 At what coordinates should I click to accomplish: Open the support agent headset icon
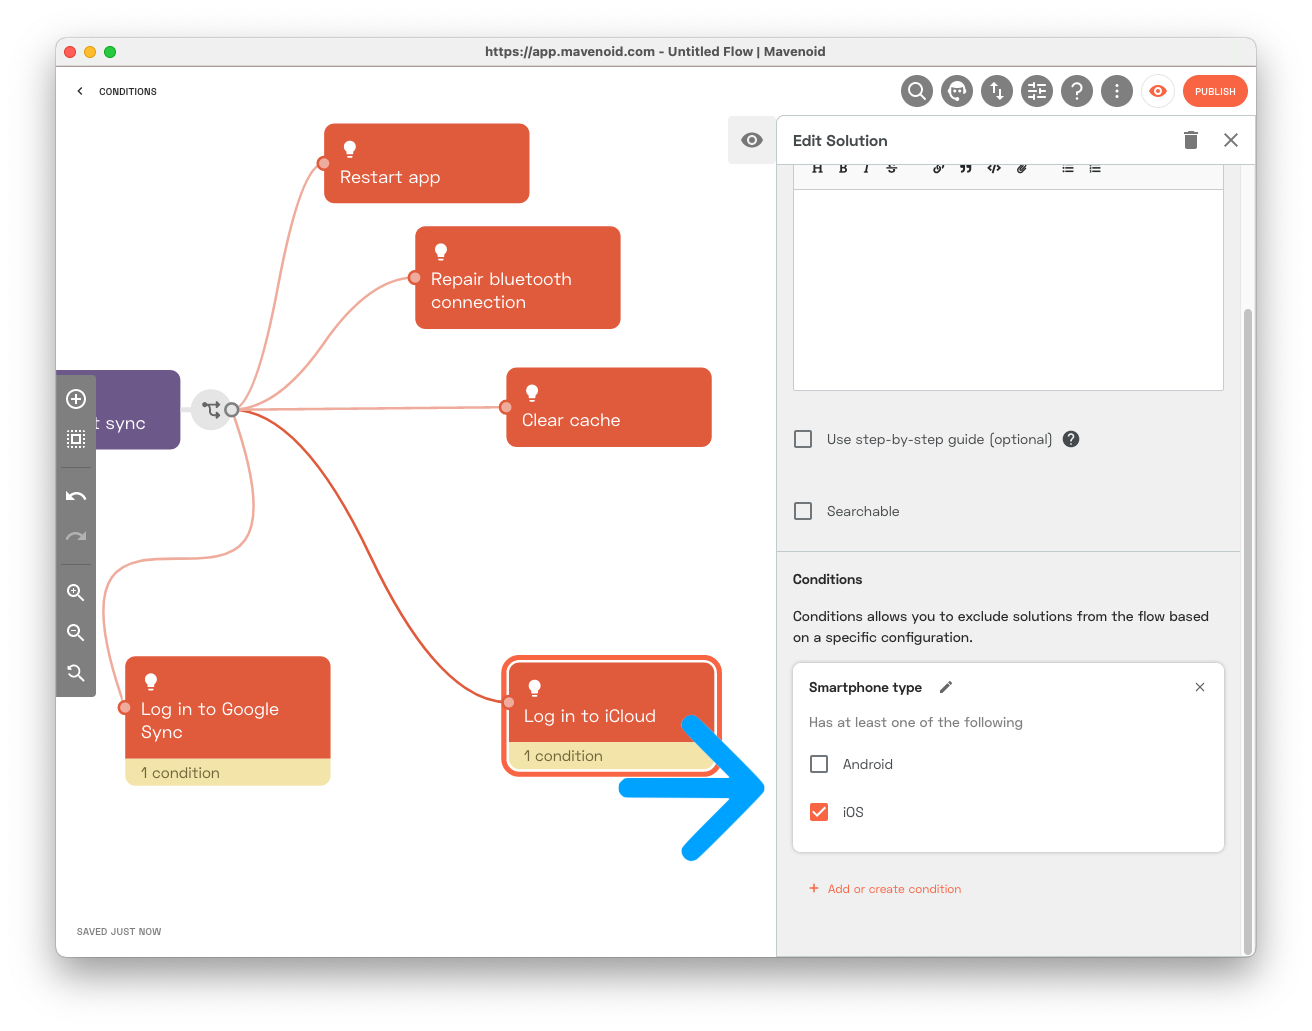[957, 91]
